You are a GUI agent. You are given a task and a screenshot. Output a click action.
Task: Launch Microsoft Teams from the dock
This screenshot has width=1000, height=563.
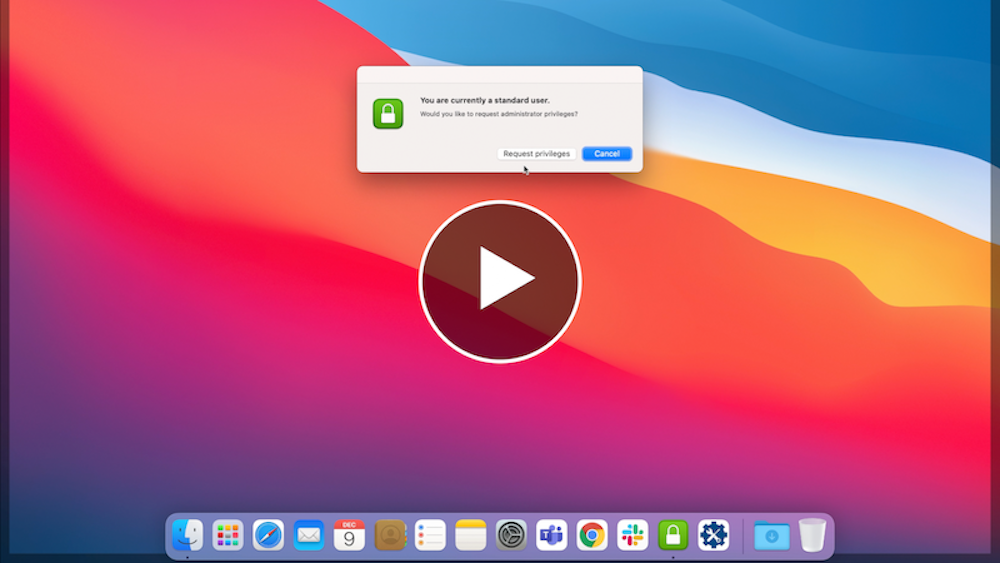coord(551,535)
